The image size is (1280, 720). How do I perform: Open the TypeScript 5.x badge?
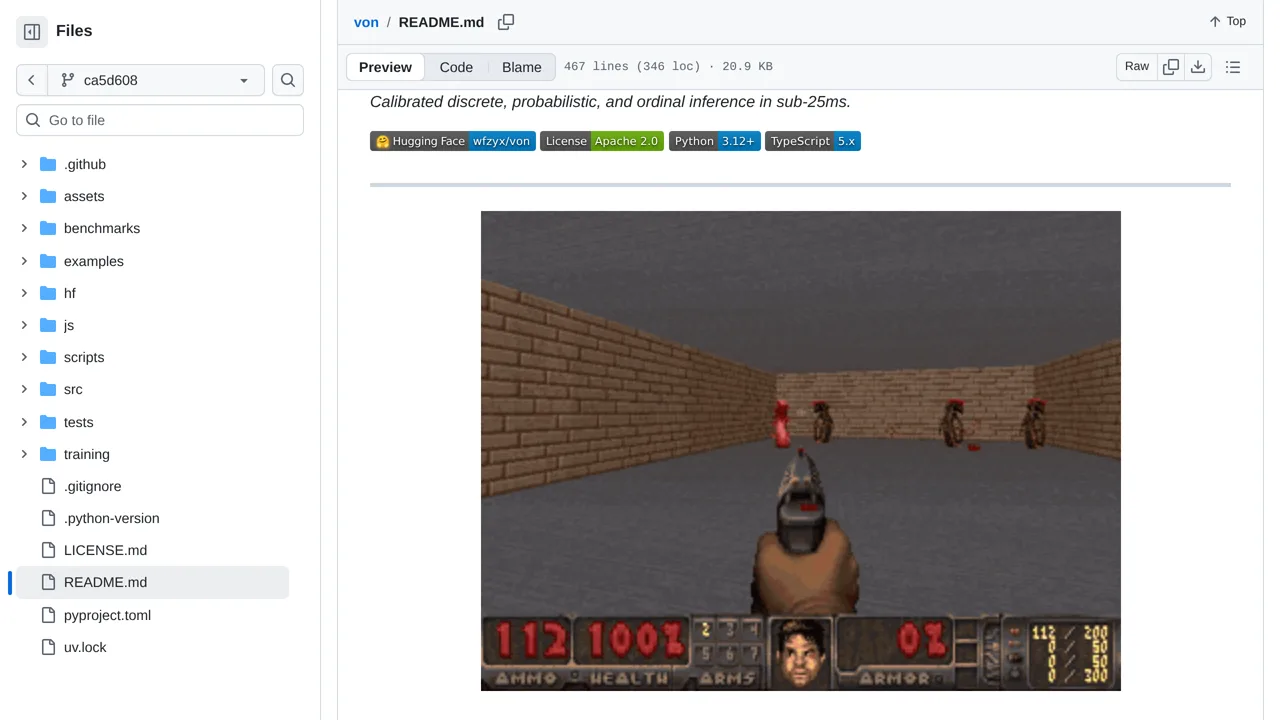[x=813, y=141]
